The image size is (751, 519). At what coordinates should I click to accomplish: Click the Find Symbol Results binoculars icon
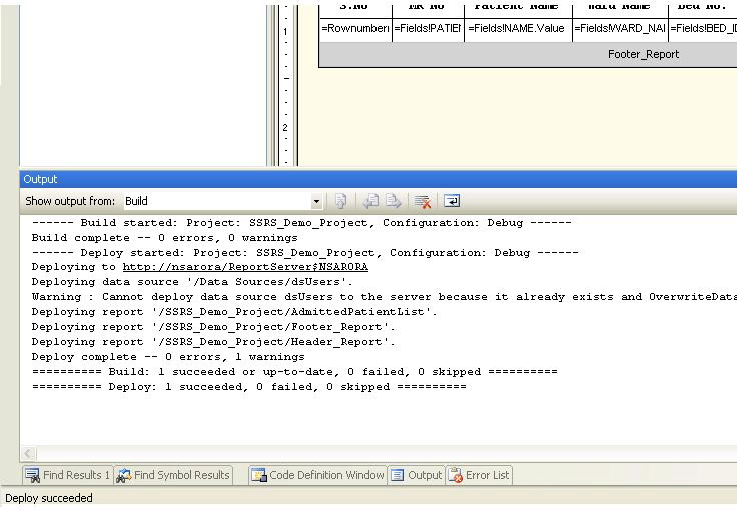(124, 475)
